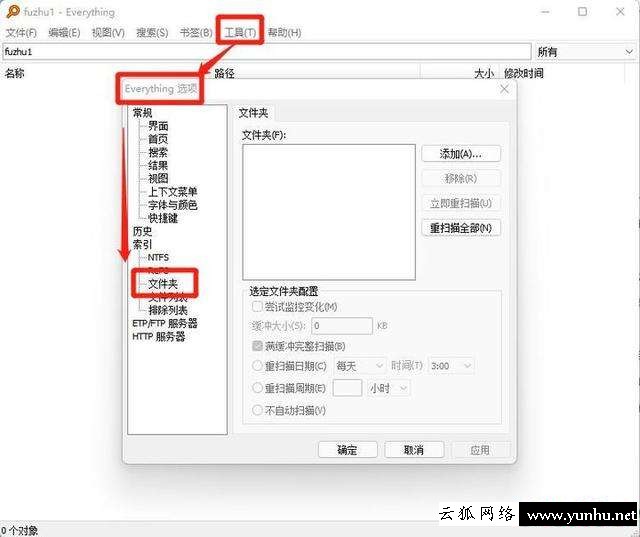Screen dimensions: 640x537
Task: Select the 不自动扫描(V) radio button
Action: pos(257,410)
